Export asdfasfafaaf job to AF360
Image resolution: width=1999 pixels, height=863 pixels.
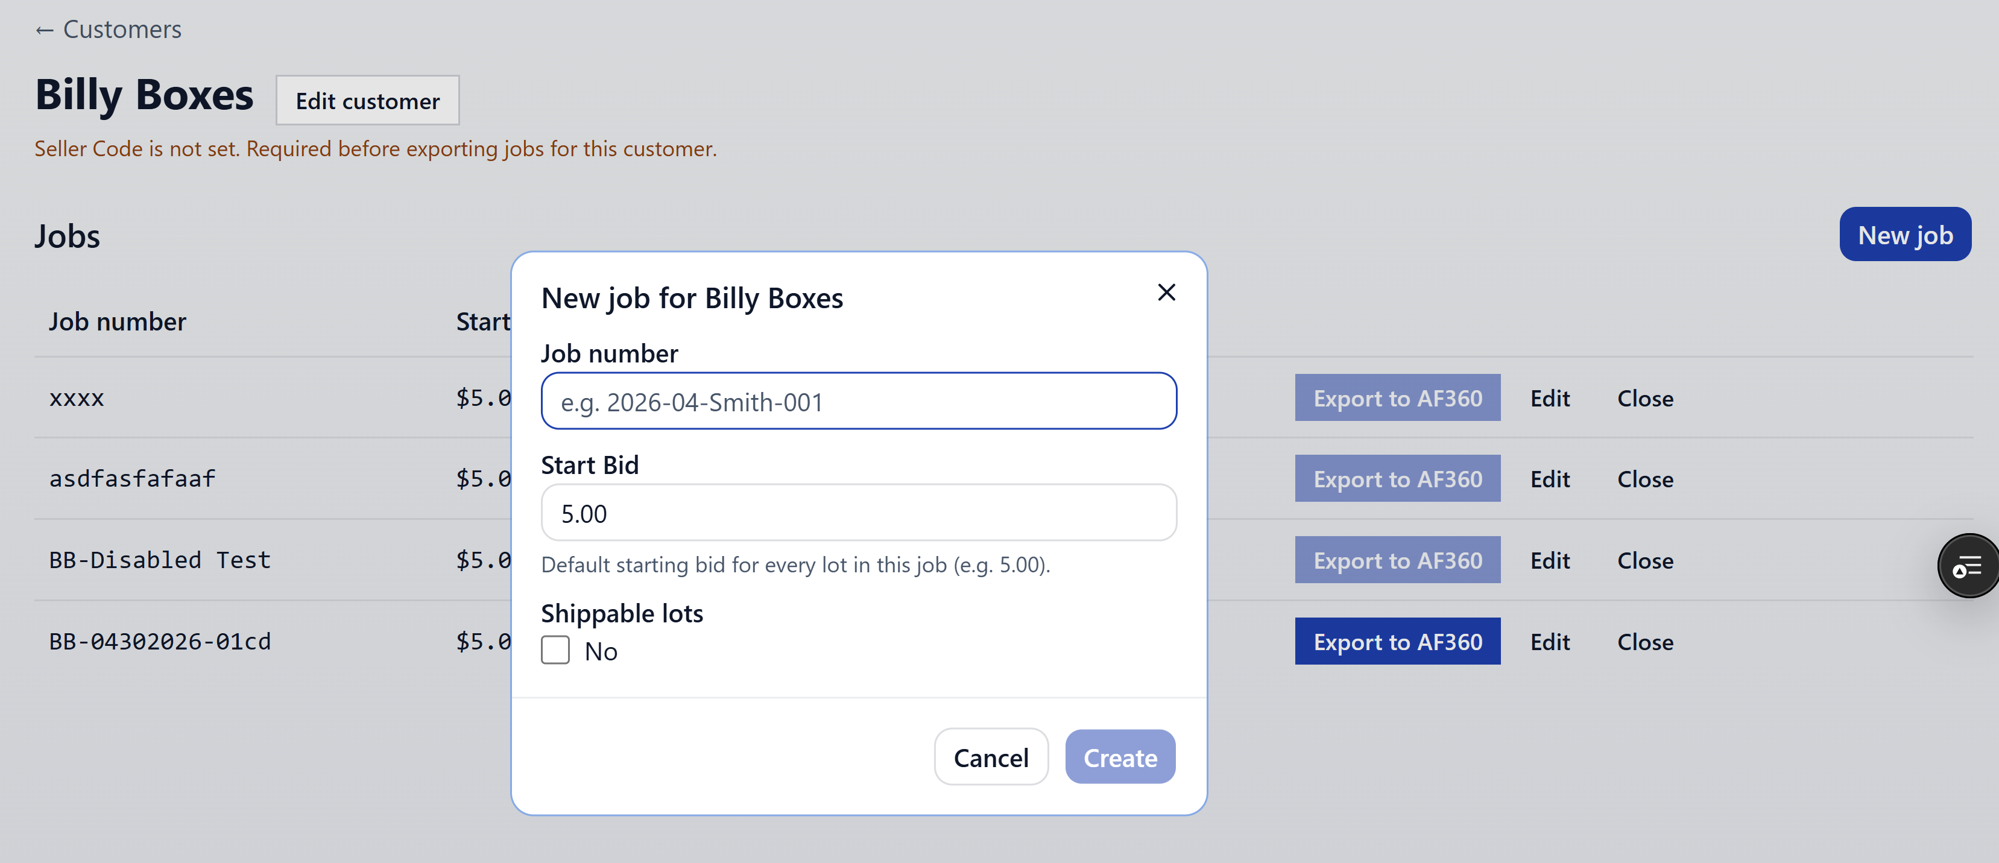click(1397, 478)
